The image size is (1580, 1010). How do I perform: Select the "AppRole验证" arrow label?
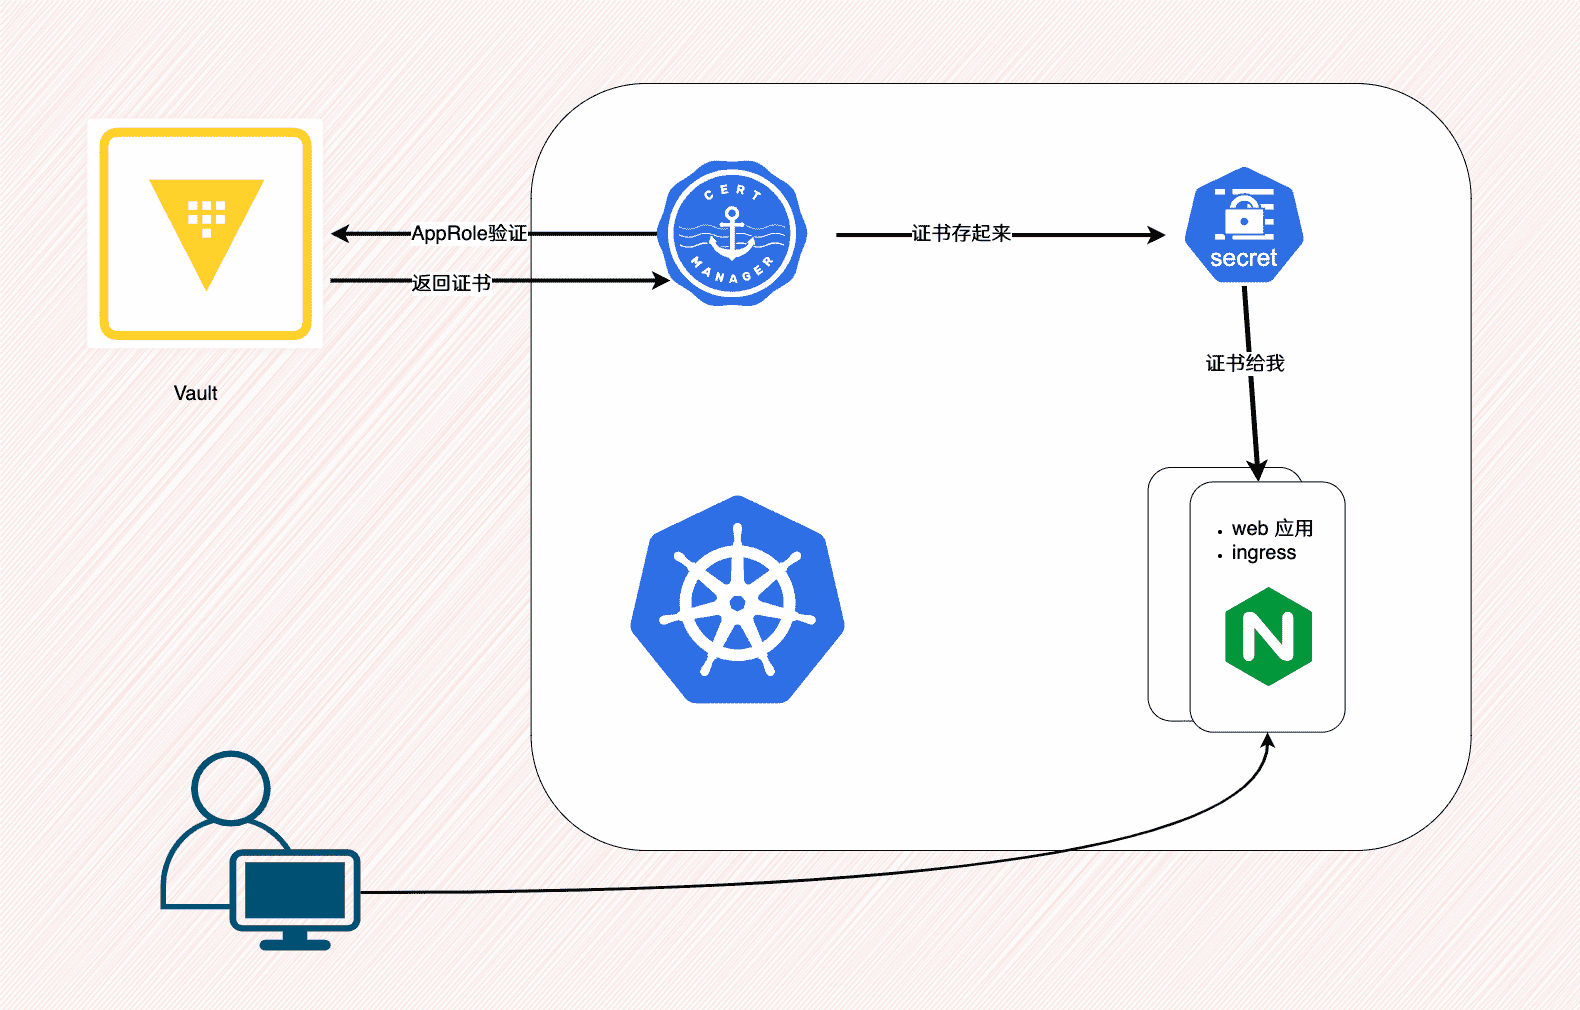pos(469,233)
